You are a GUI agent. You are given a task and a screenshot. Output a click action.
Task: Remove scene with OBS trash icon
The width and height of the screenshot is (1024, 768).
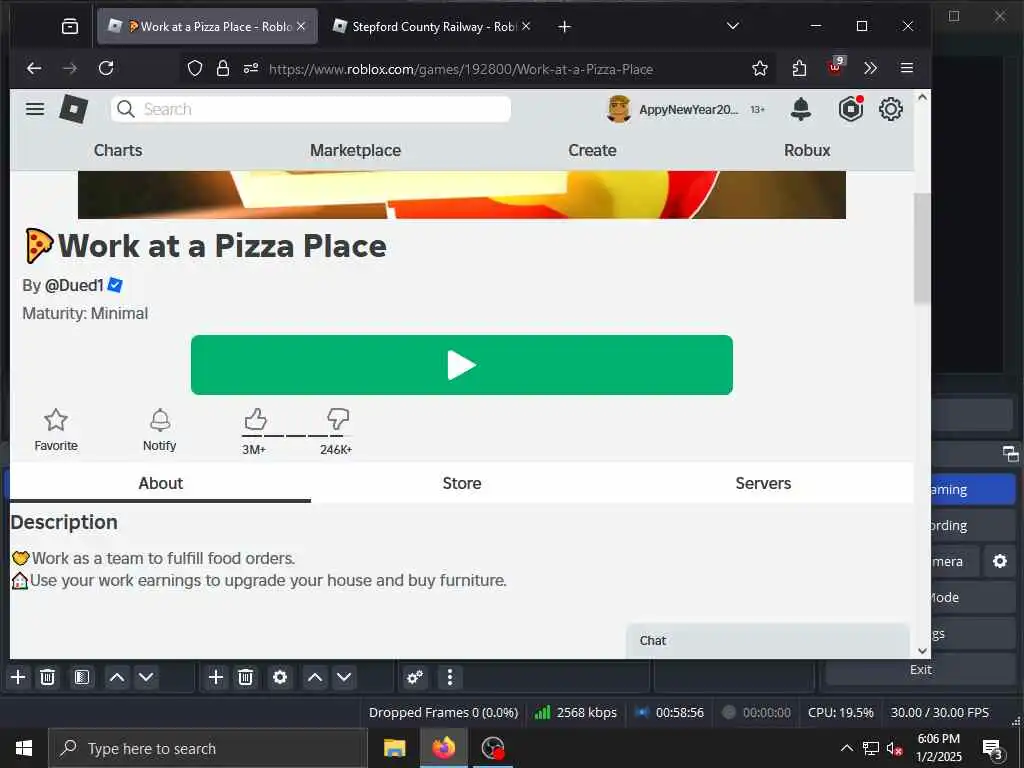[48, 677]
